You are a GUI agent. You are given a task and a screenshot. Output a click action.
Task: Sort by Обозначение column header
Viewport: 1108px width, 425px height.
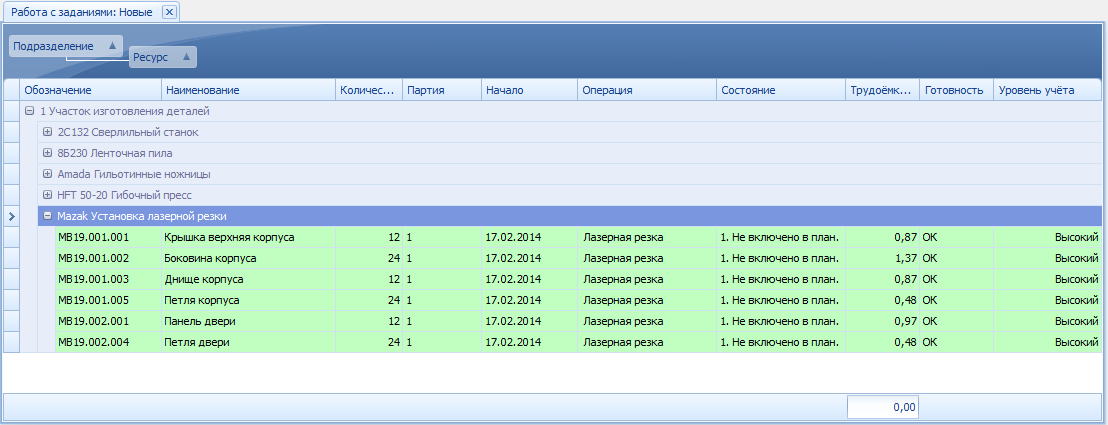tap(90, 90)
